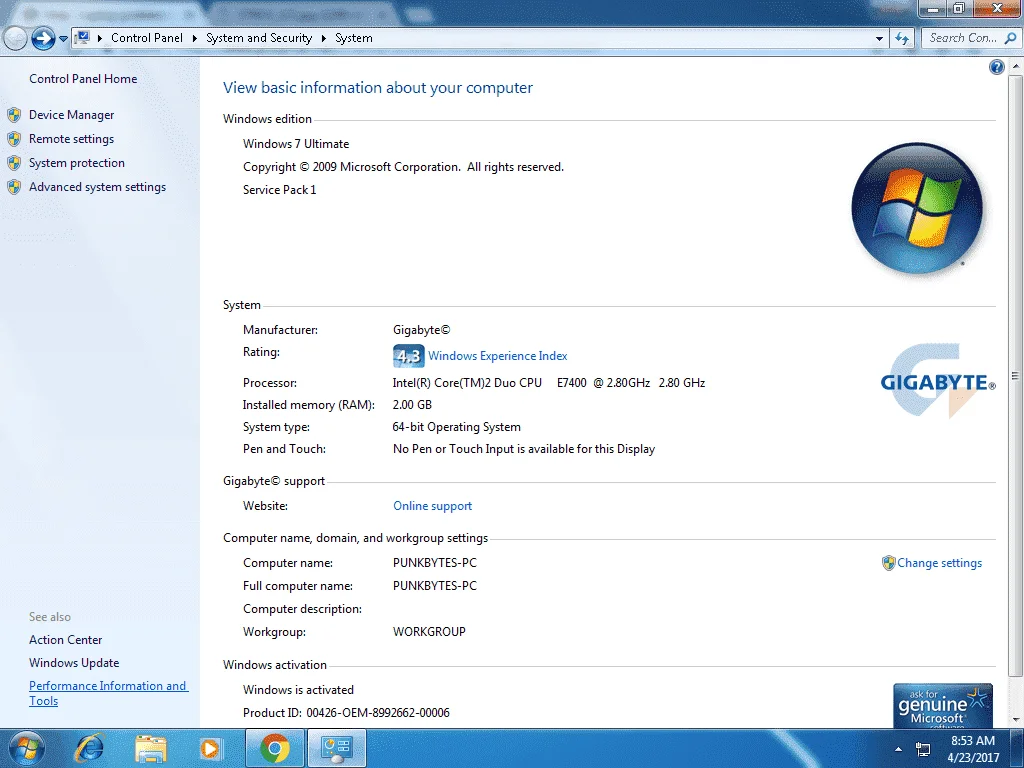Click the Help question mark icon
The width and height of the screenshot is (1024, 768).
point(997,67)
